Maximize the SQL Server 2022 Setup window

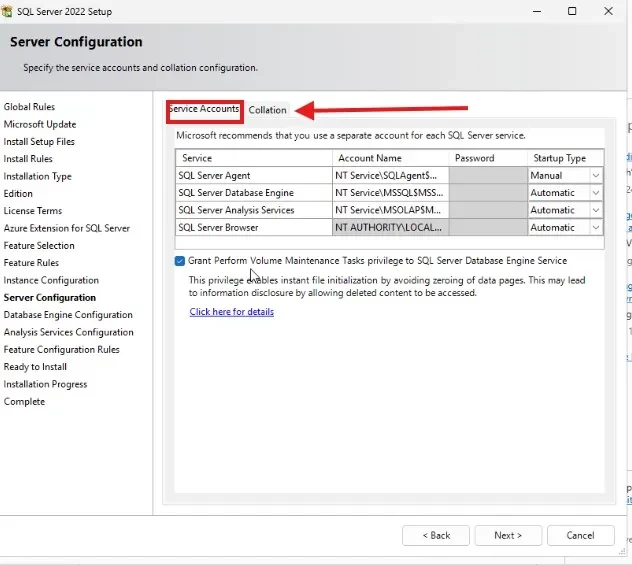[x=572, y=12]
